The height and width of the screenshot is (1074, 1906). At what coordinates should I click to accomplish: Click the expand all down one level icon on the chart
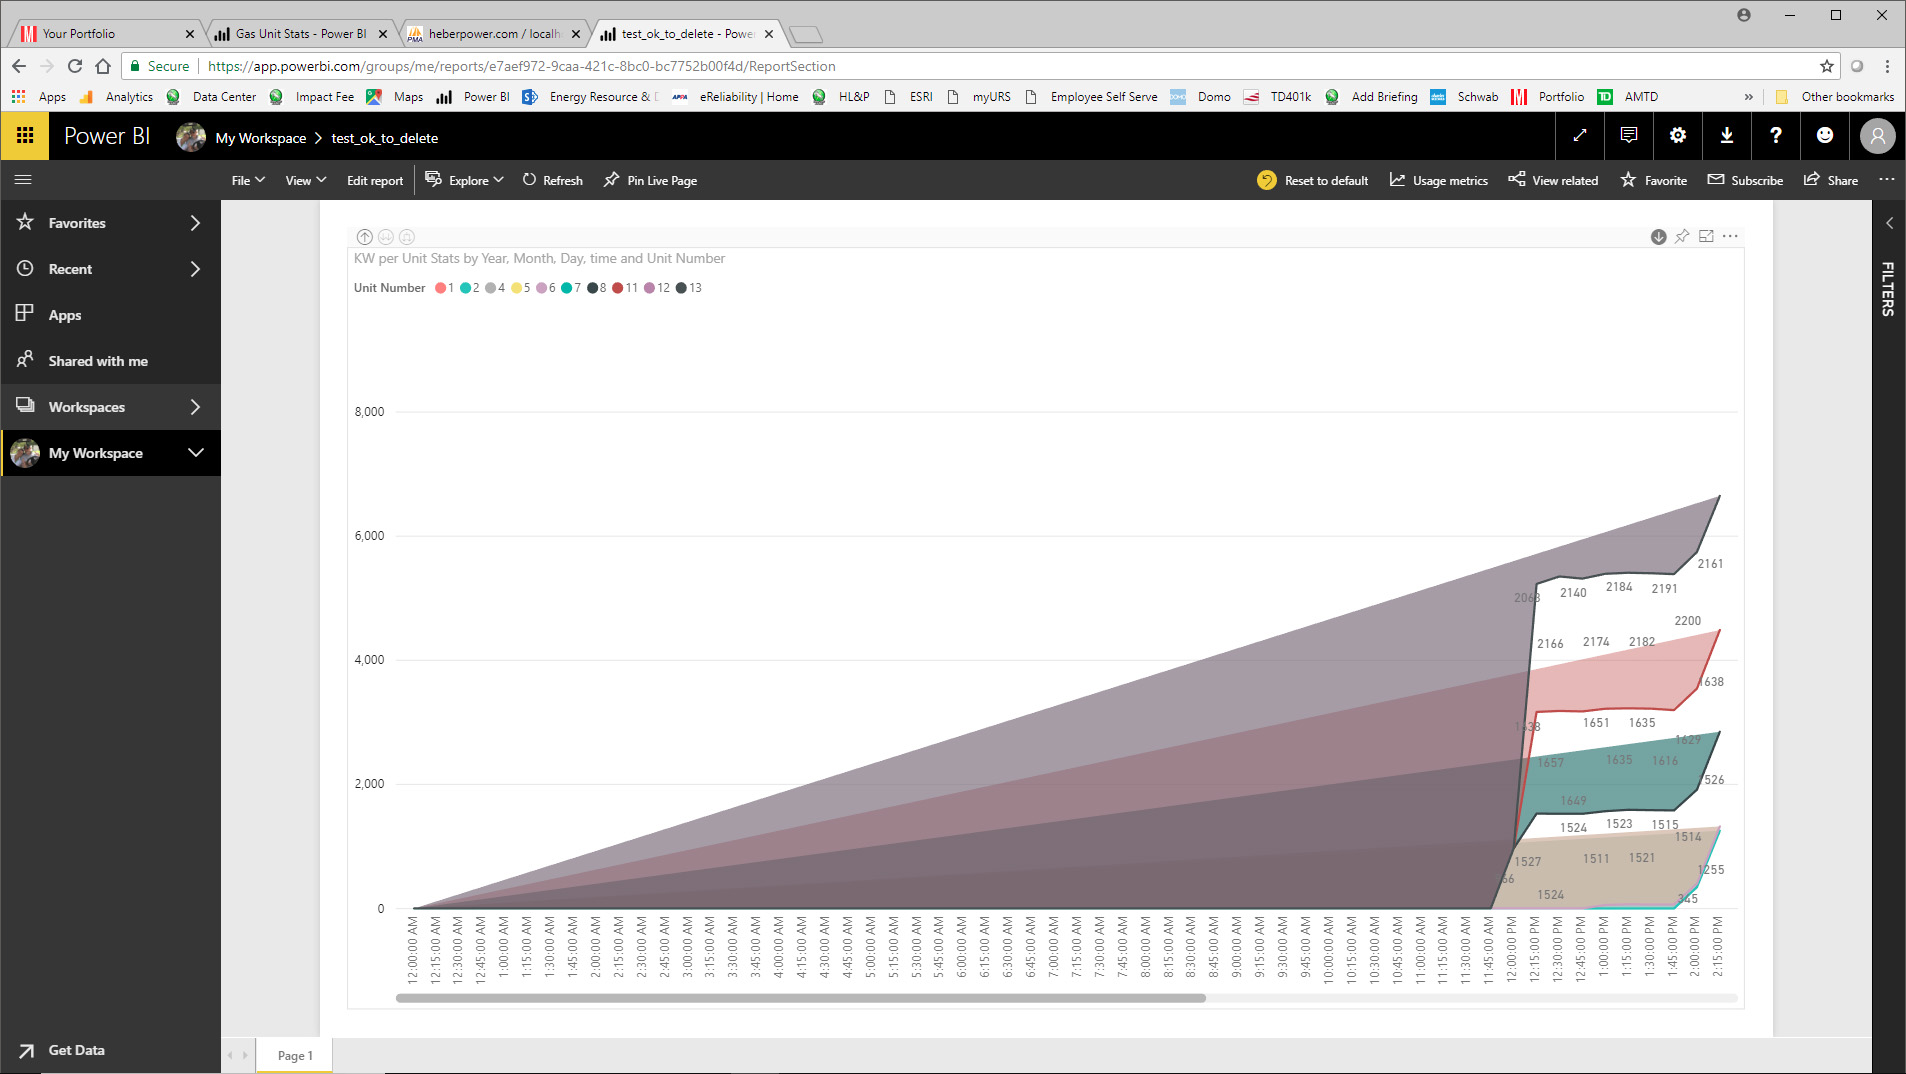407,237
